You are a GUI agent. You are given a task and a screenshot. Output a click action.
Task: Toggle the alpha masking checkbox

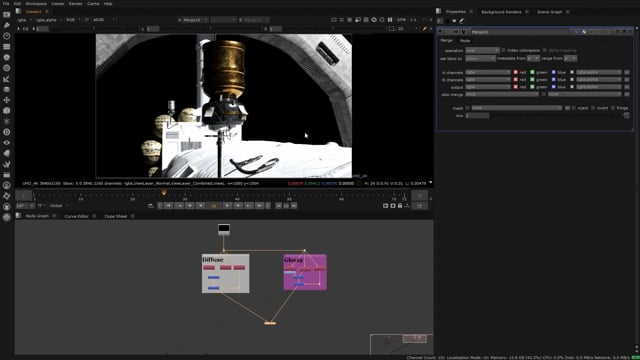point(544,50)
